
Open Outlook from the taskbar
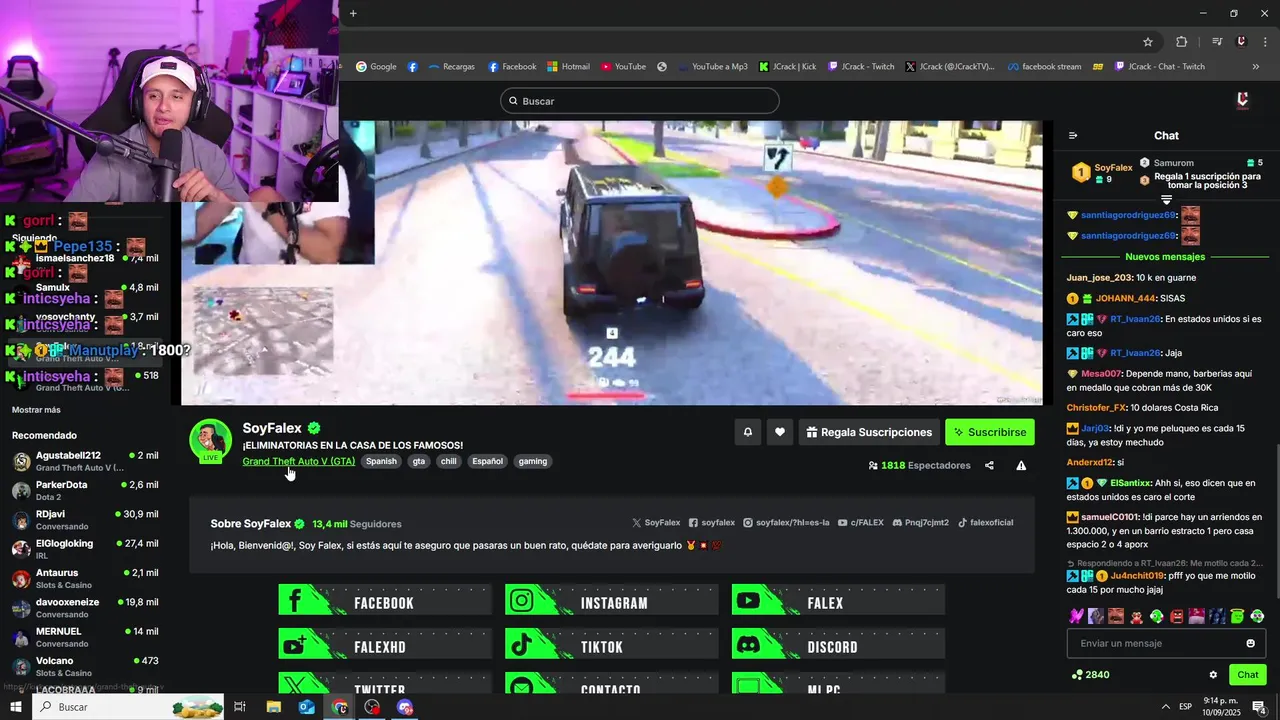(306, 707)
